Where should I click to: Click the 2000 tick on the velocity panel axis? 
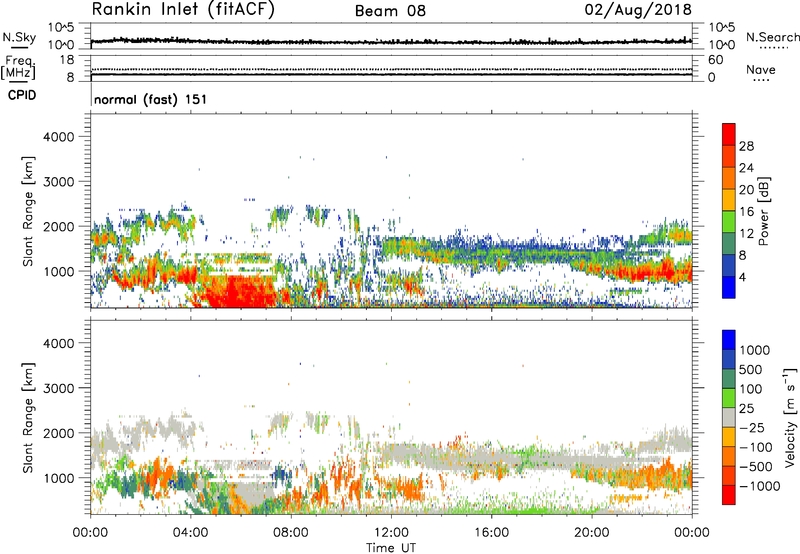click(59, 433)
